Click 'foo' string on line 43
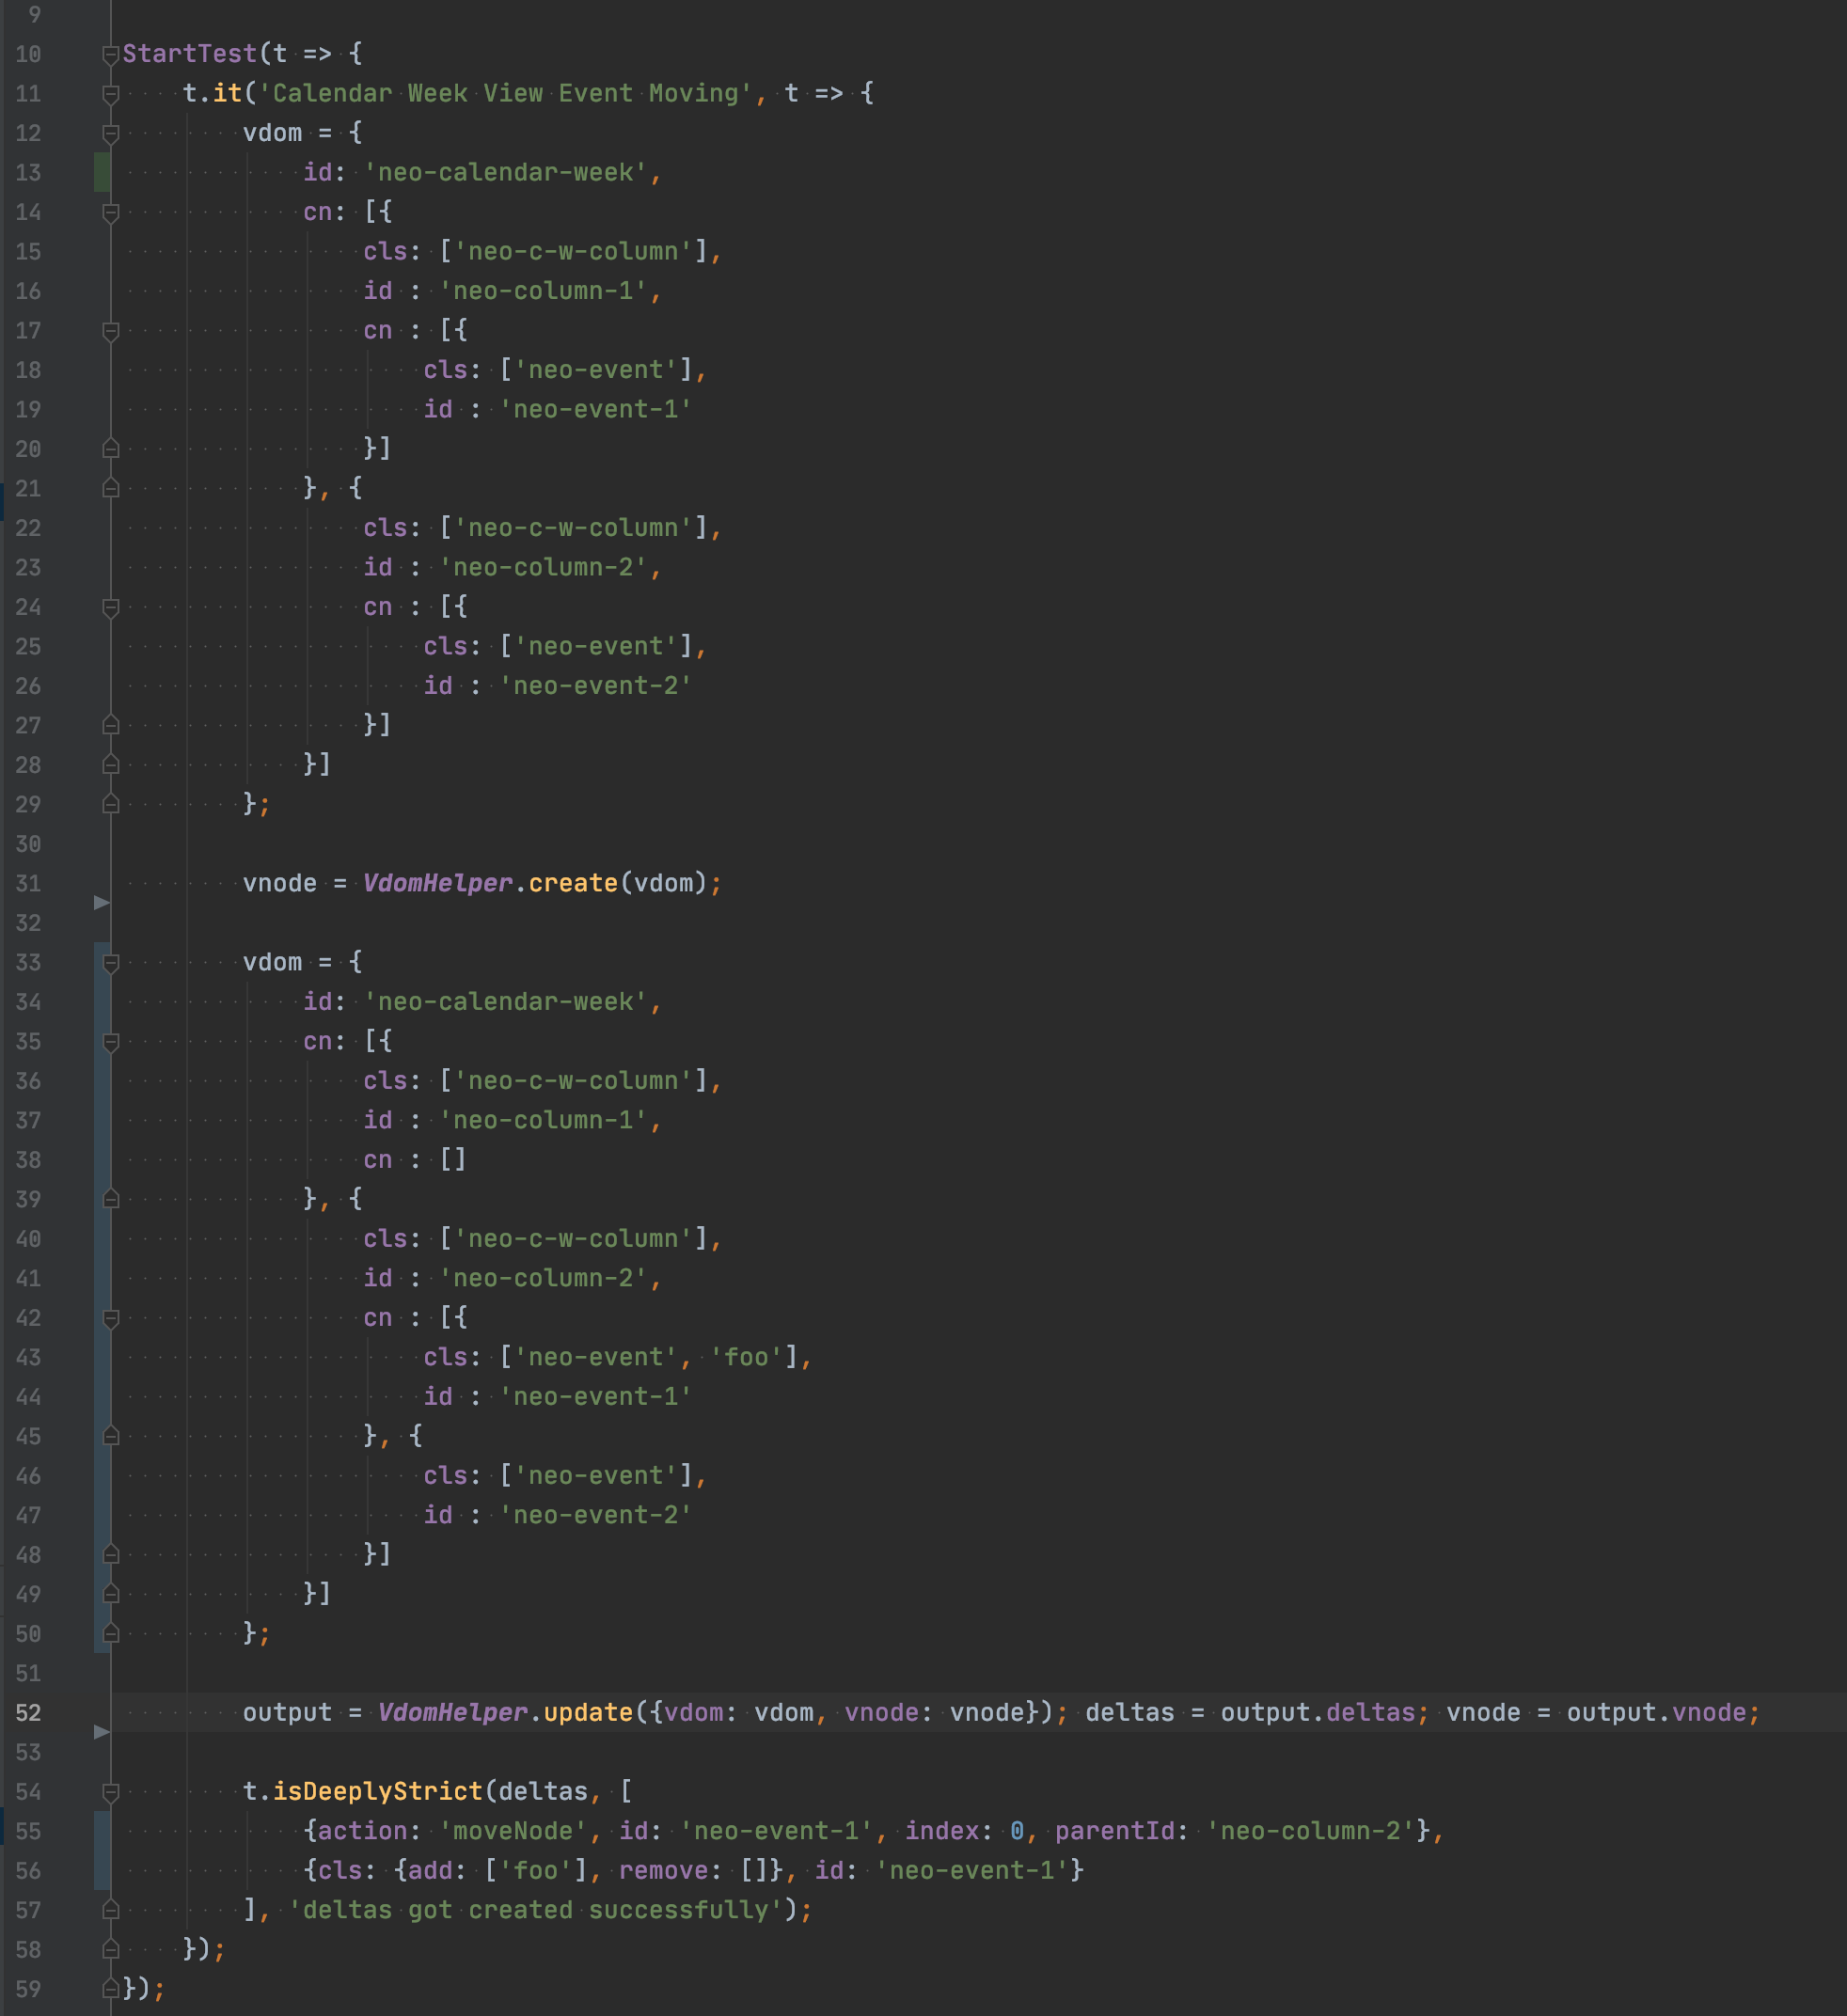 [x=746, y=1357]
